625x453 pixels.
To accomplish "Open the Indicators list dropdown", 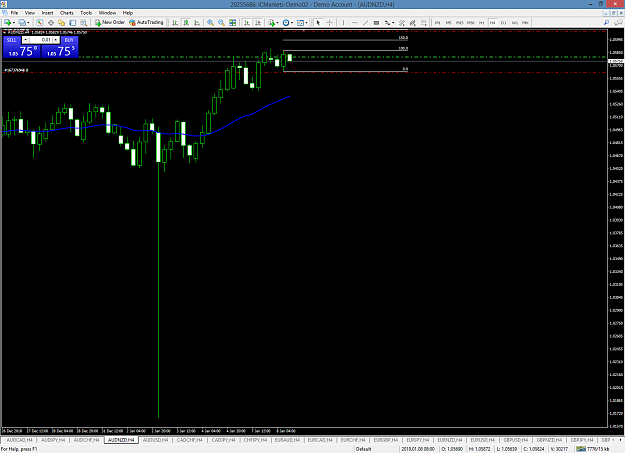I will (273, 23).
